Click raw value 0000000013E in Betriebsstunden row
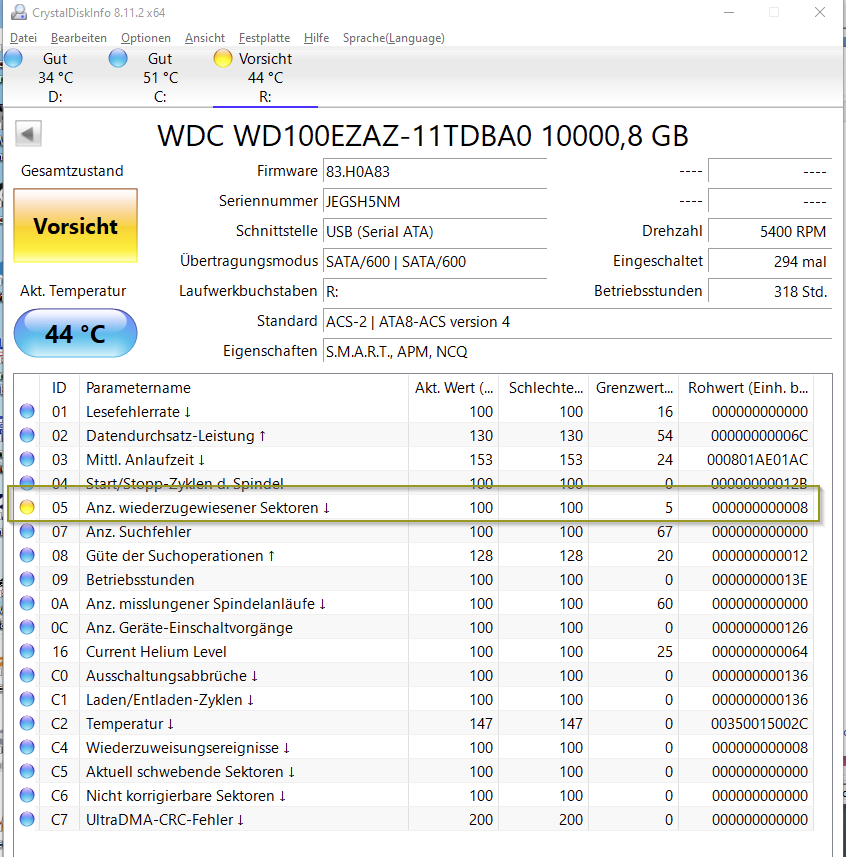This screenshot has width=846, height=857. (x=760, y=580)
